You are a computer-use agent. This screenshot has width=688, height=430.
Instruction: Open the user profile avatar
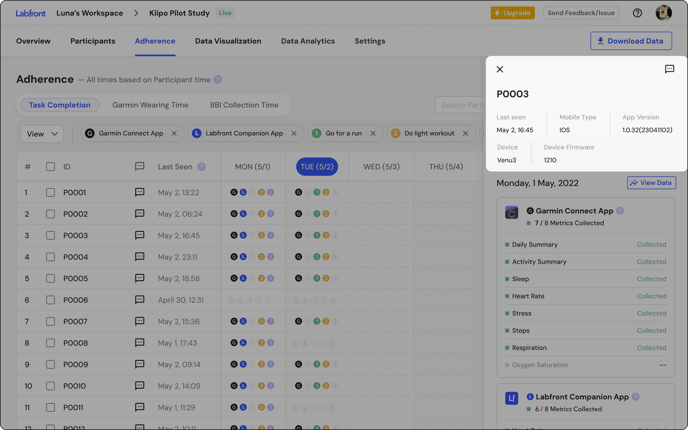point(663,13)
